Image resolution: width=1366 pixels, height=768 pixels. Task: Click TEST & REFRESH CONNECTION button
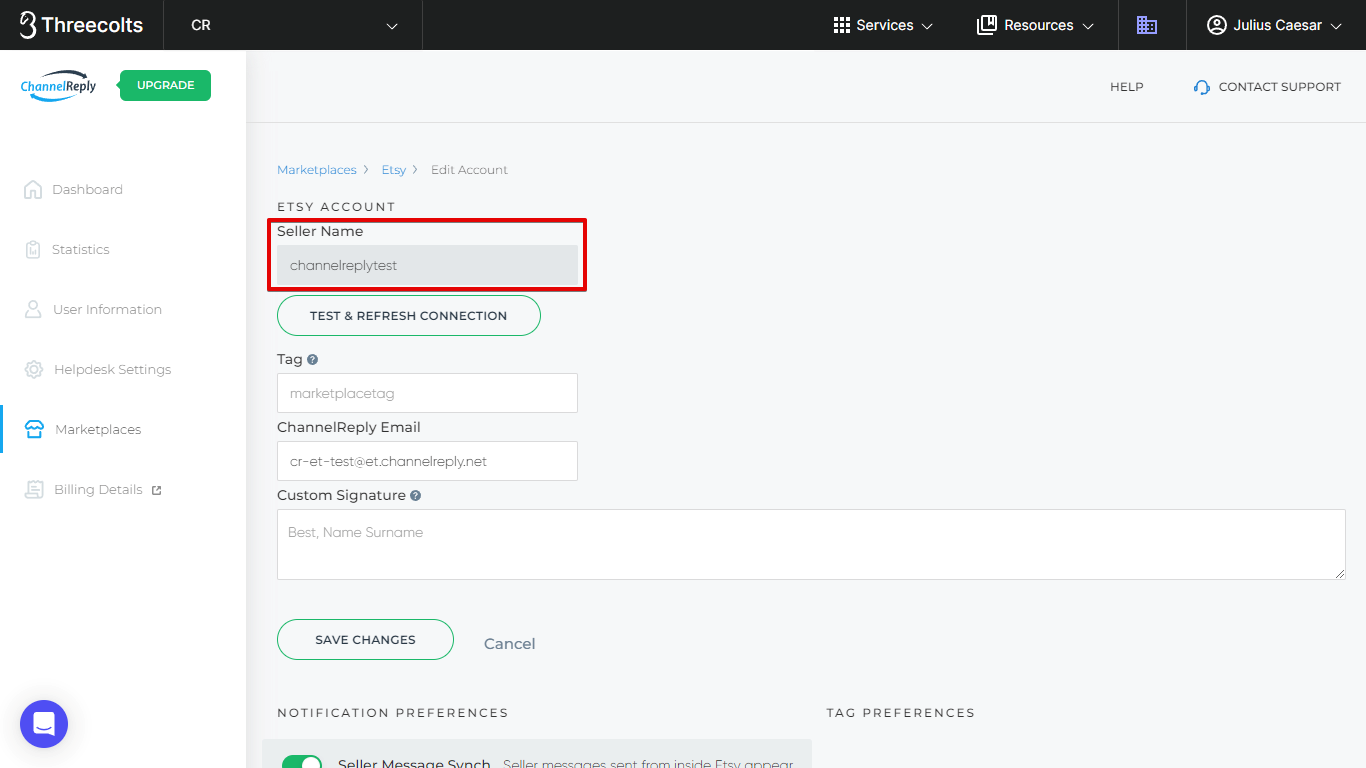tap(408, 315)
